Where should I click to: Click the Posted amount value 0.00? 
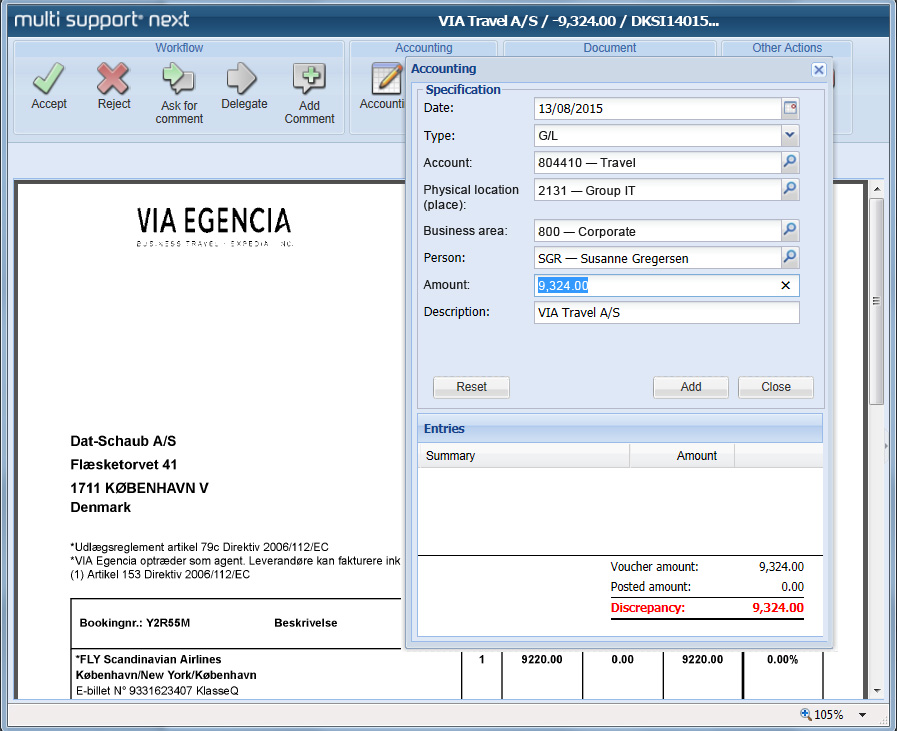coord(792,586)
